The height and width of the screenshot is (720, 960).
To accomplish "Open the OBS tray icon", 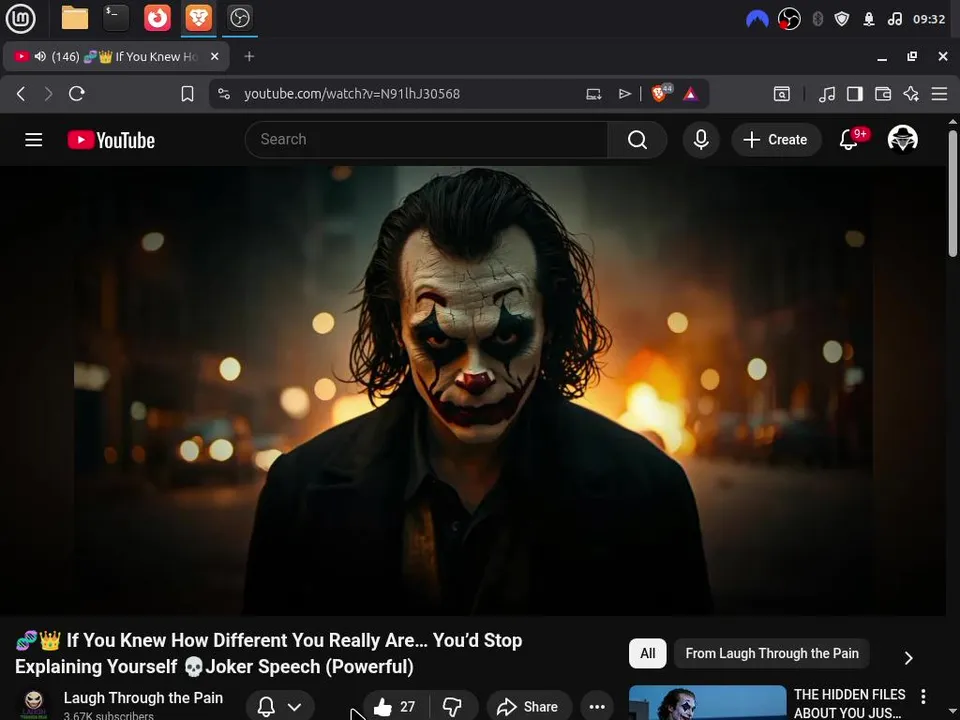I will click(x=789, y=19).
